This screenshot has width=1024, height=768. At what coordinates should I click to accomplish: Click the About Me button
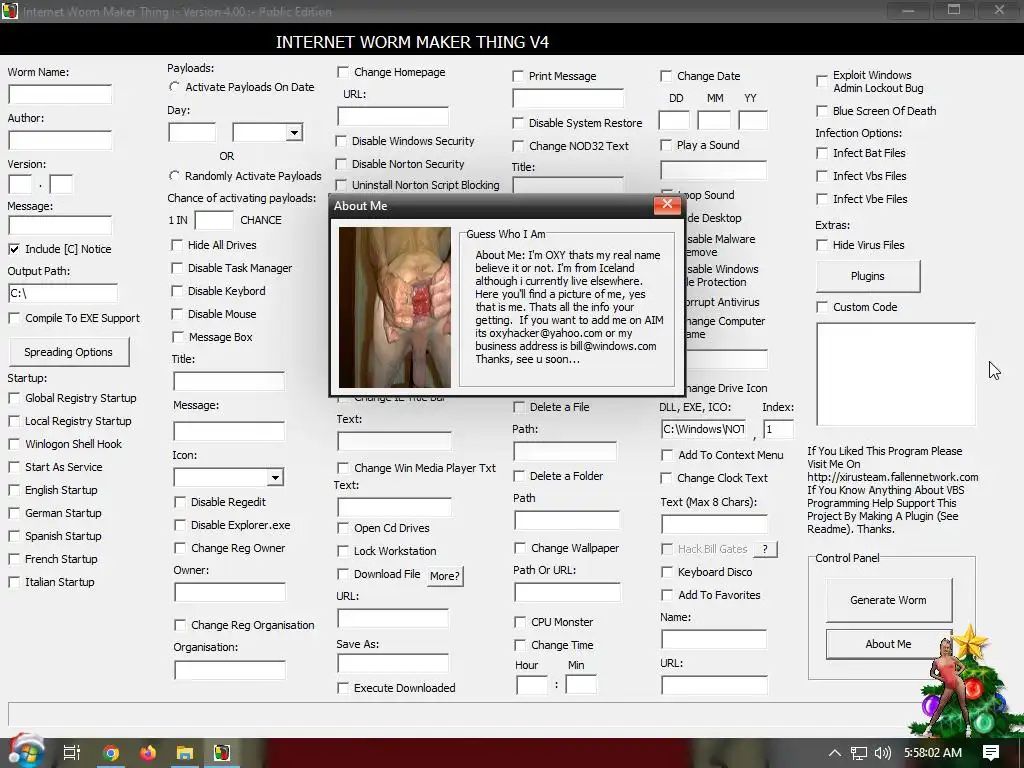(888, 644)
